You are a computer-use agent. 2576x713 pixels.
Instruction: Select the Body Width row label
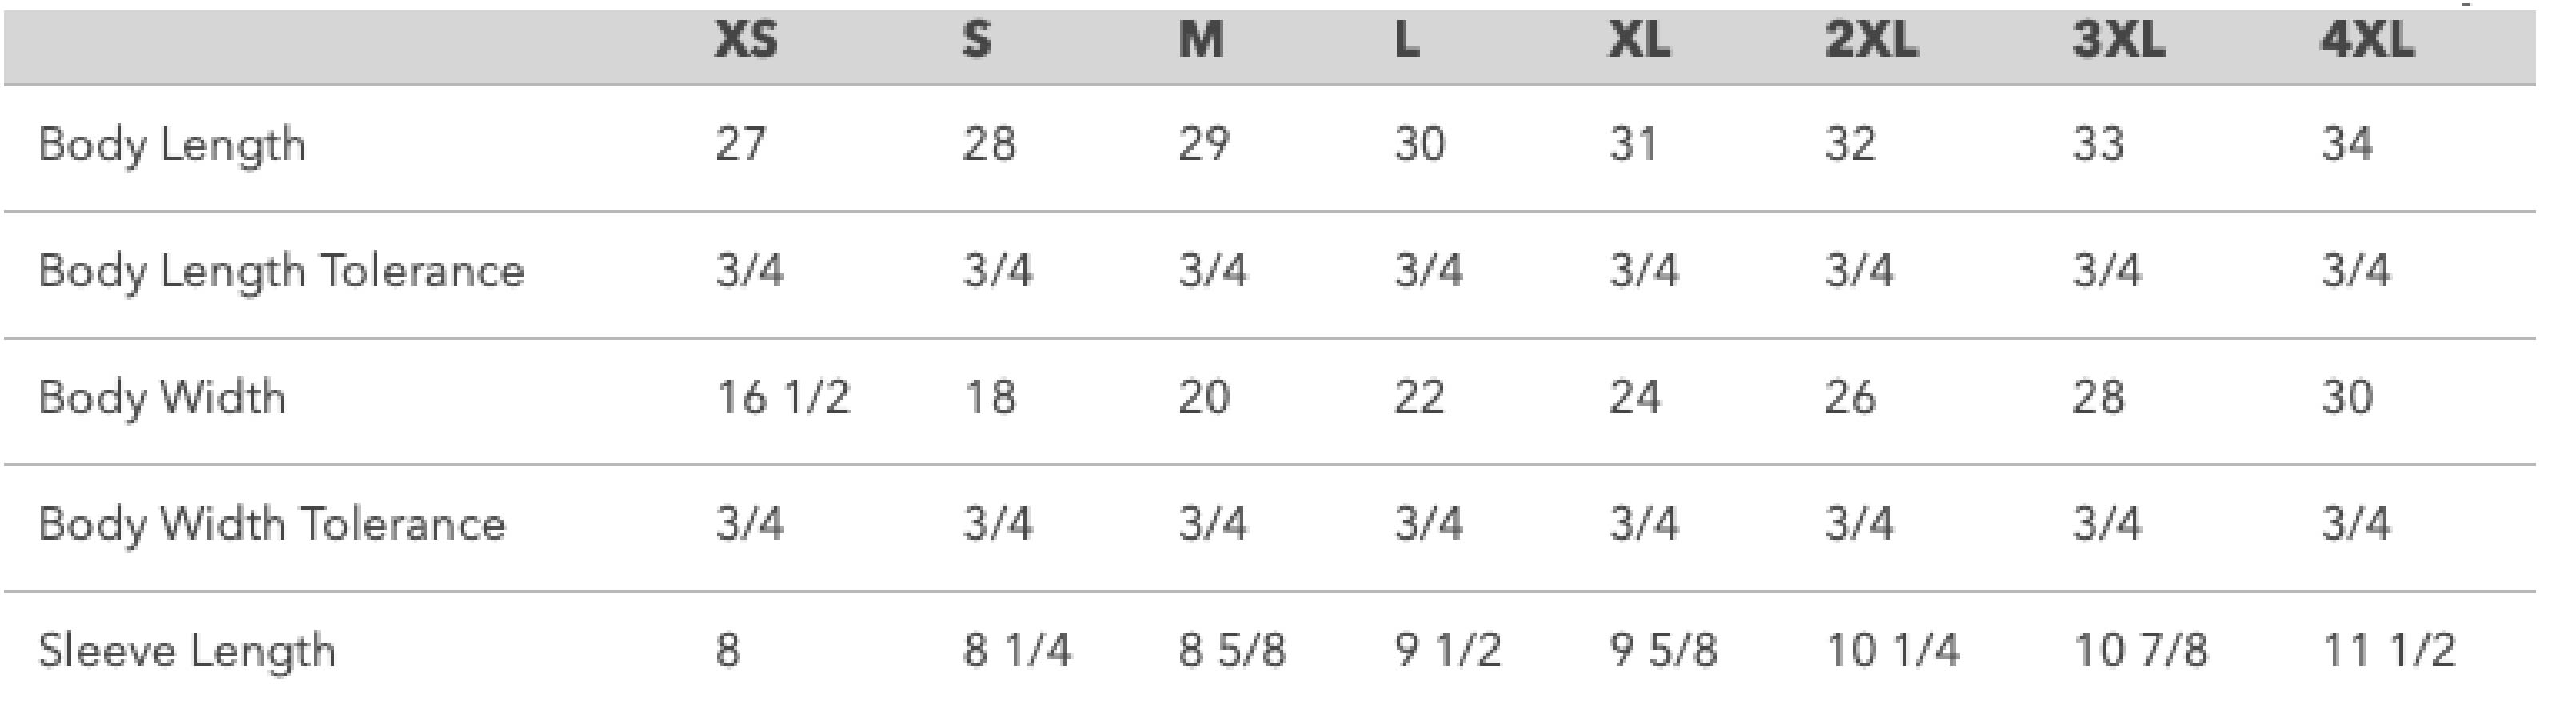[x=162, y=398]
